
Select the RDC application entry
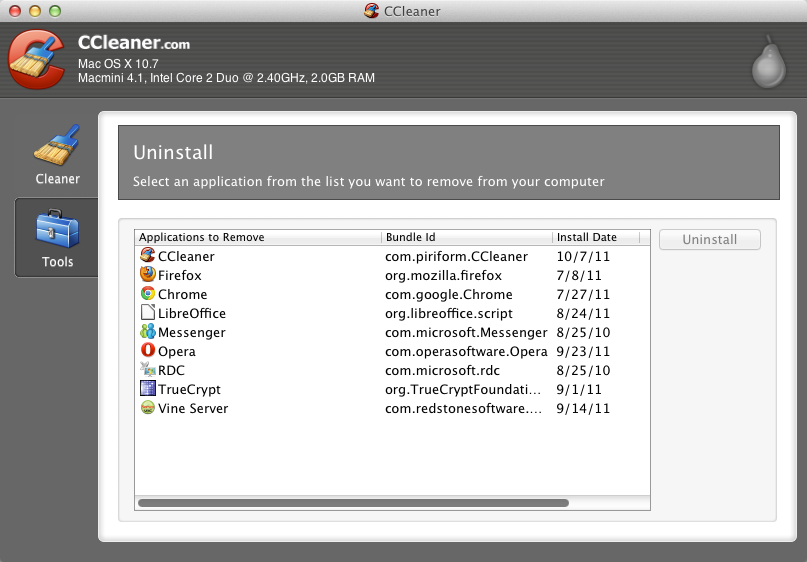pos(171,370)
